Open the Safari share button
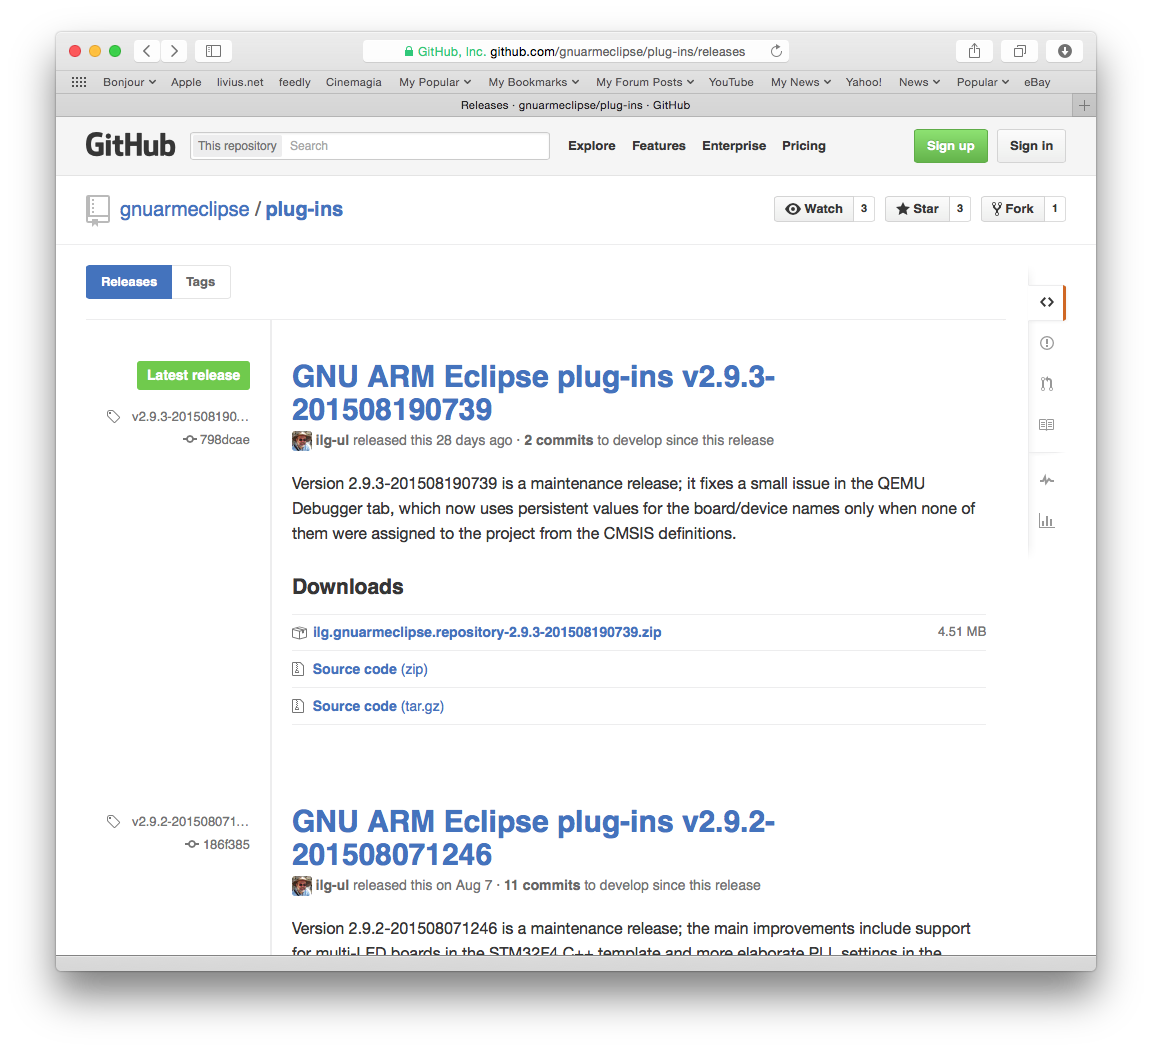Screen dimensions: 1152x1051 [x=974, y=51]
